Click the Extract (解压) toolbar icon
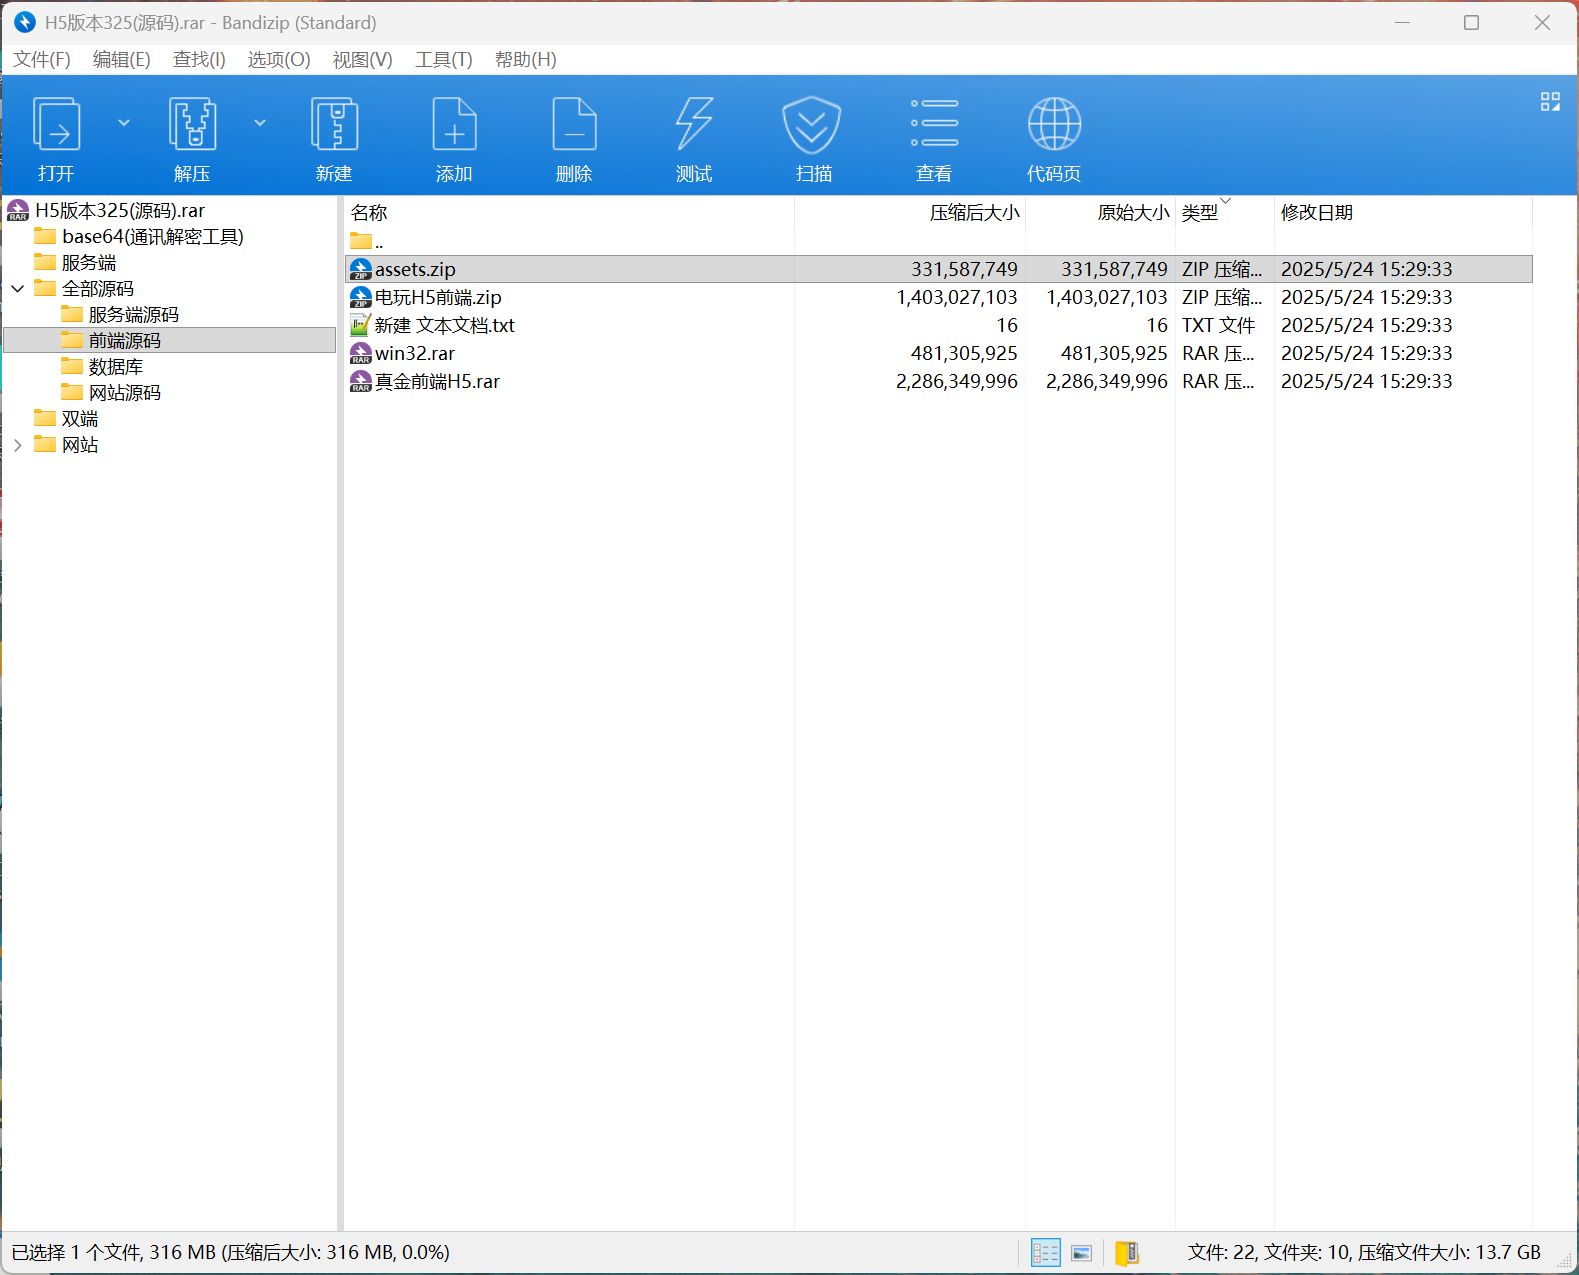The image size is (1579, 1275). tap(192, 125)
